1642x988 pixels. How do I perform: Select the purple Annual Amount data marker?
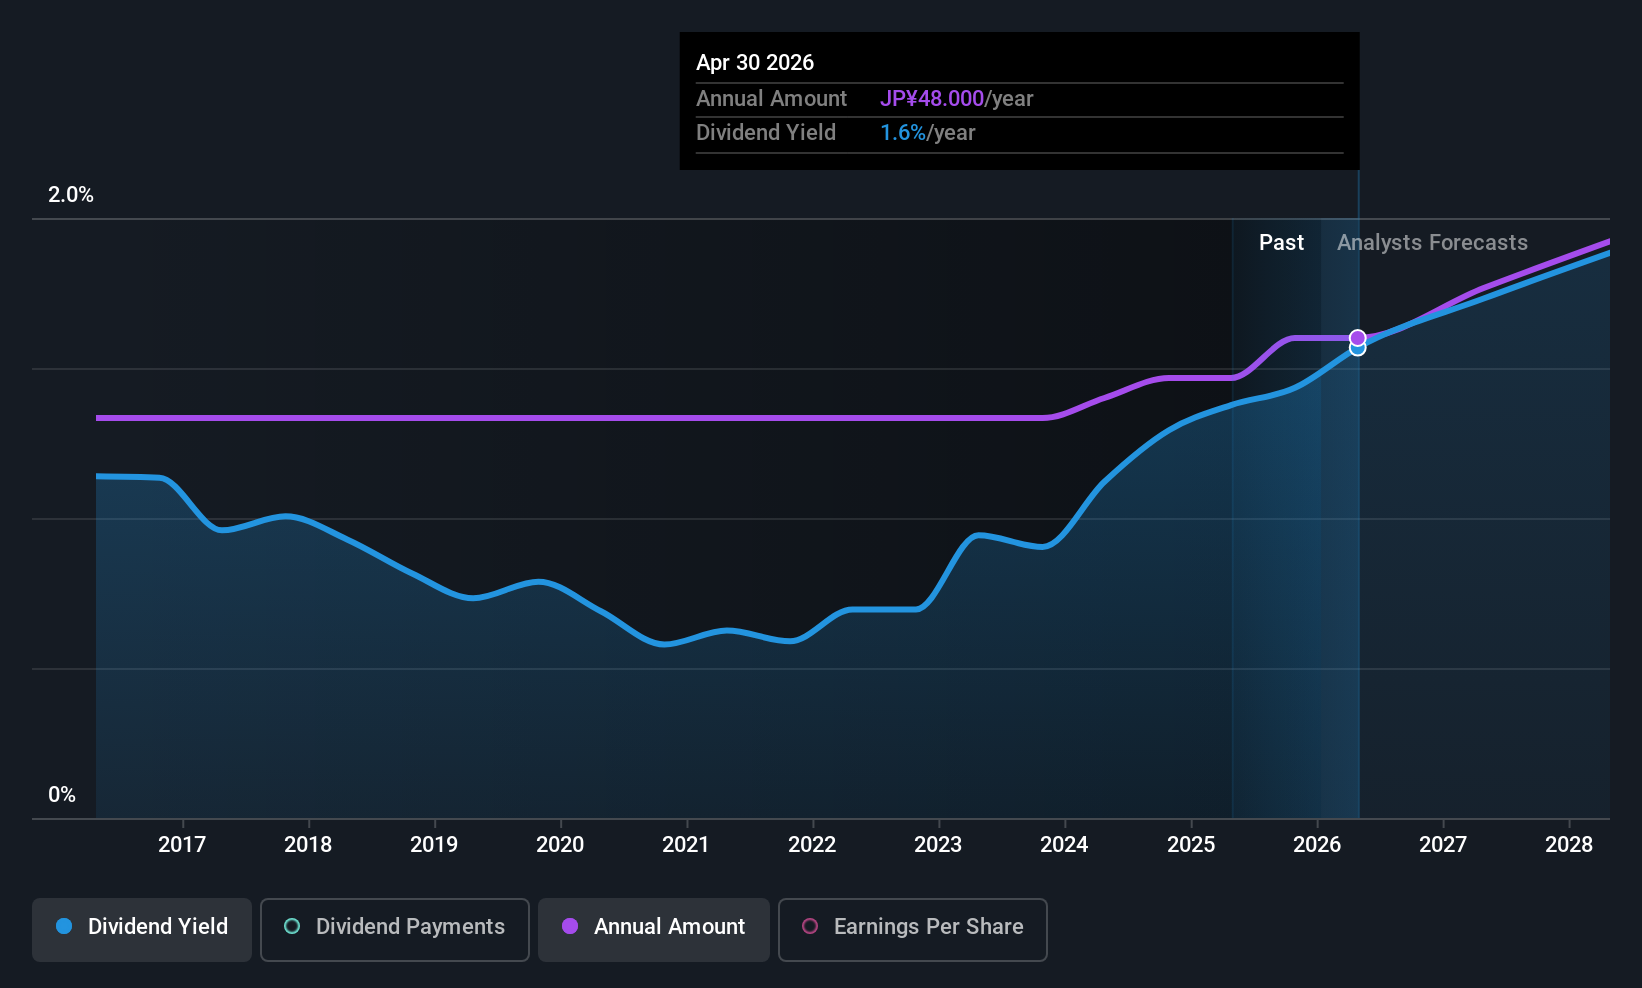(x=1357, y=338)
